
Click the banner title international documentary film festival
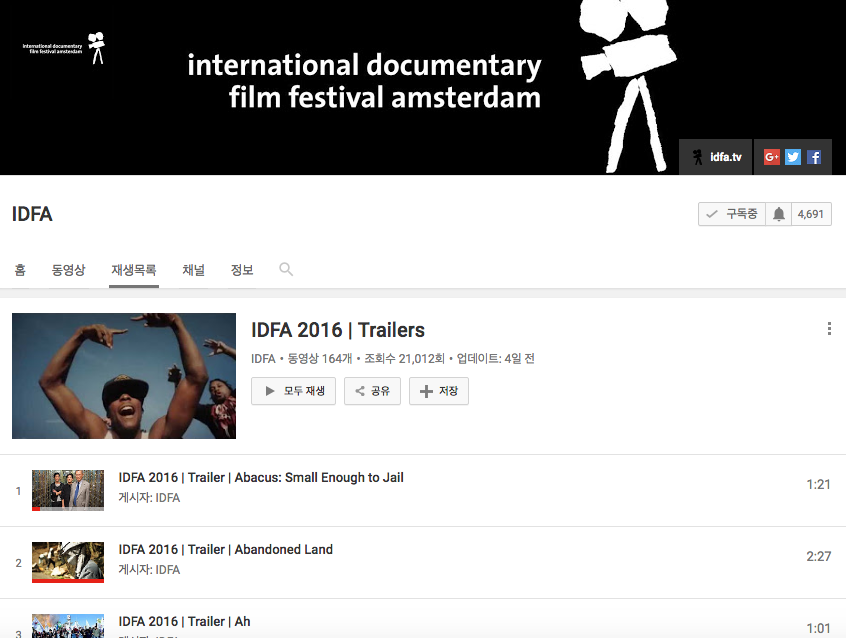tap(364, 81)
